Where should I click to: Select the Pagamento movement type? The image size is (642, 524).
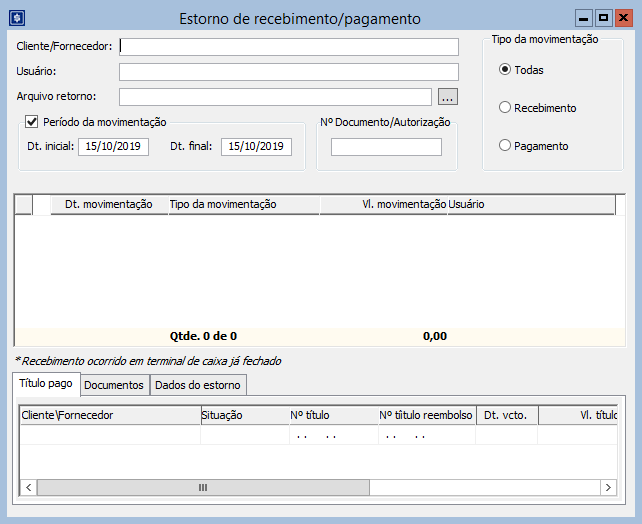[x=505, y=146]
